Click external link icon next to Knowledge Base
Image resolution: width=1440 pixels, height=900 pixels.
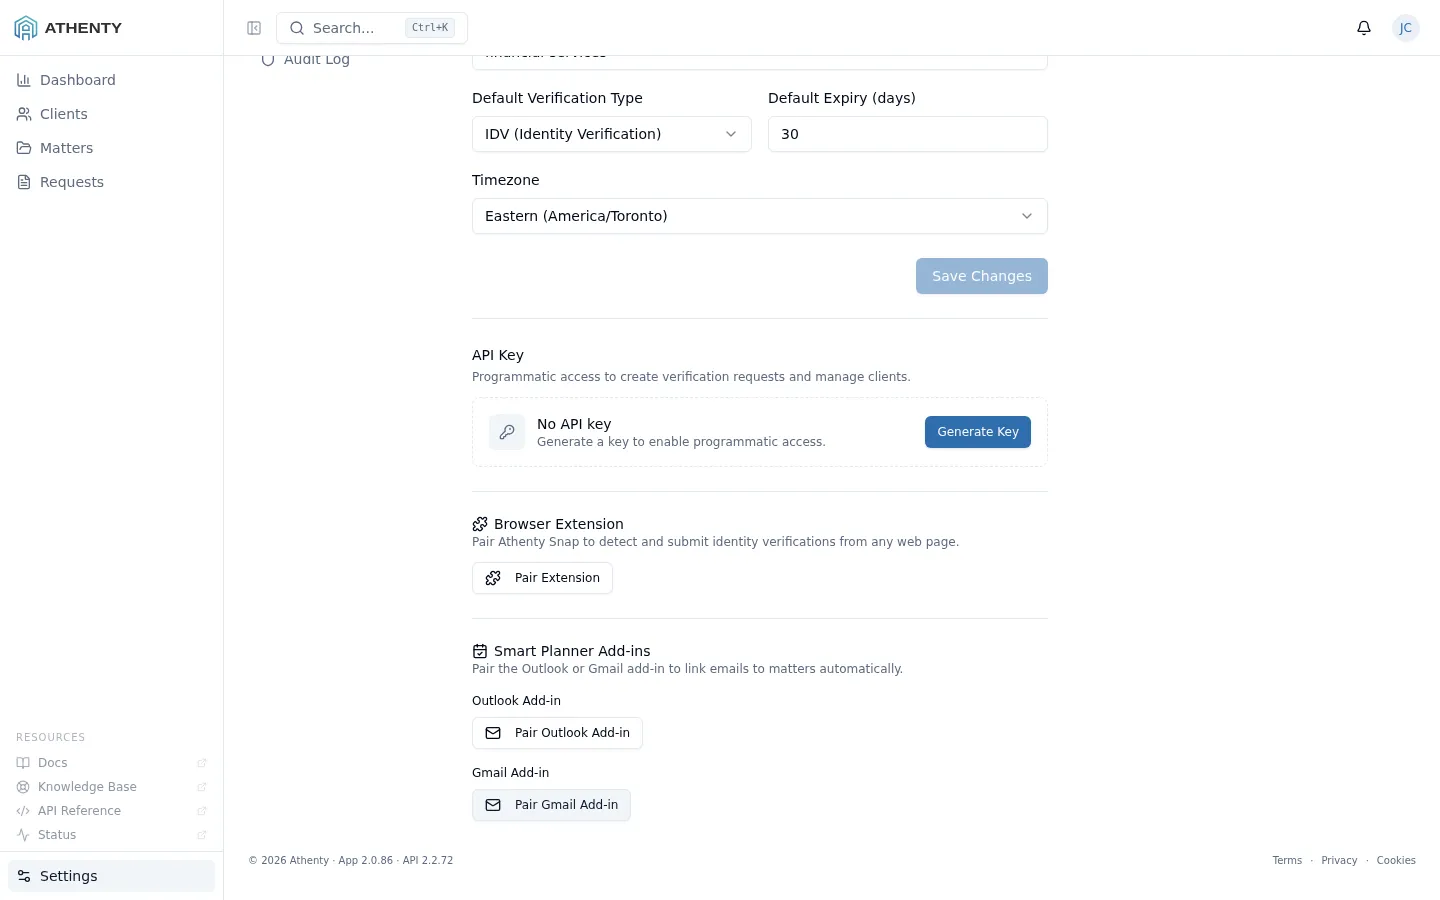tap(202, 787)
